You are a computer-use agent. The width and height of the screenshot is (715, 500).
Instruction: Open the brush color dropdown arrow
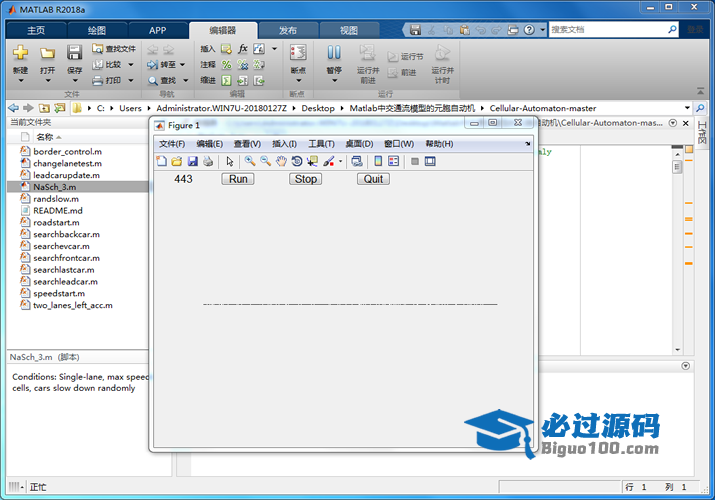(x=340, y=161)
